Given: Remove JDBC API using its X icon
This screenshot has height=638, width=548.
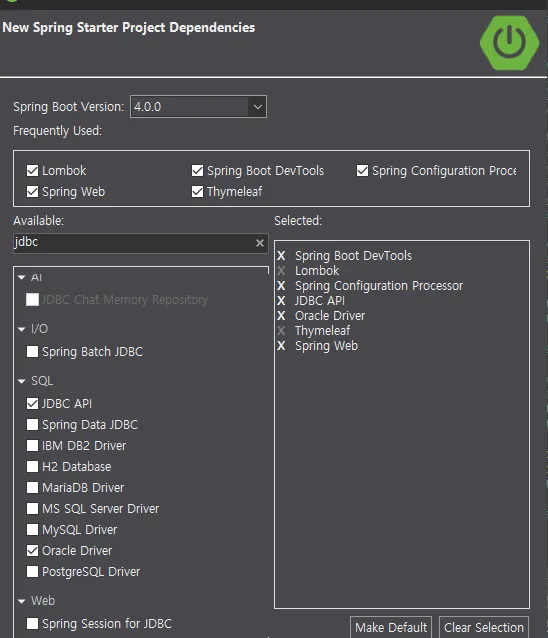Looking at the screenshot, I should [281, 301].
